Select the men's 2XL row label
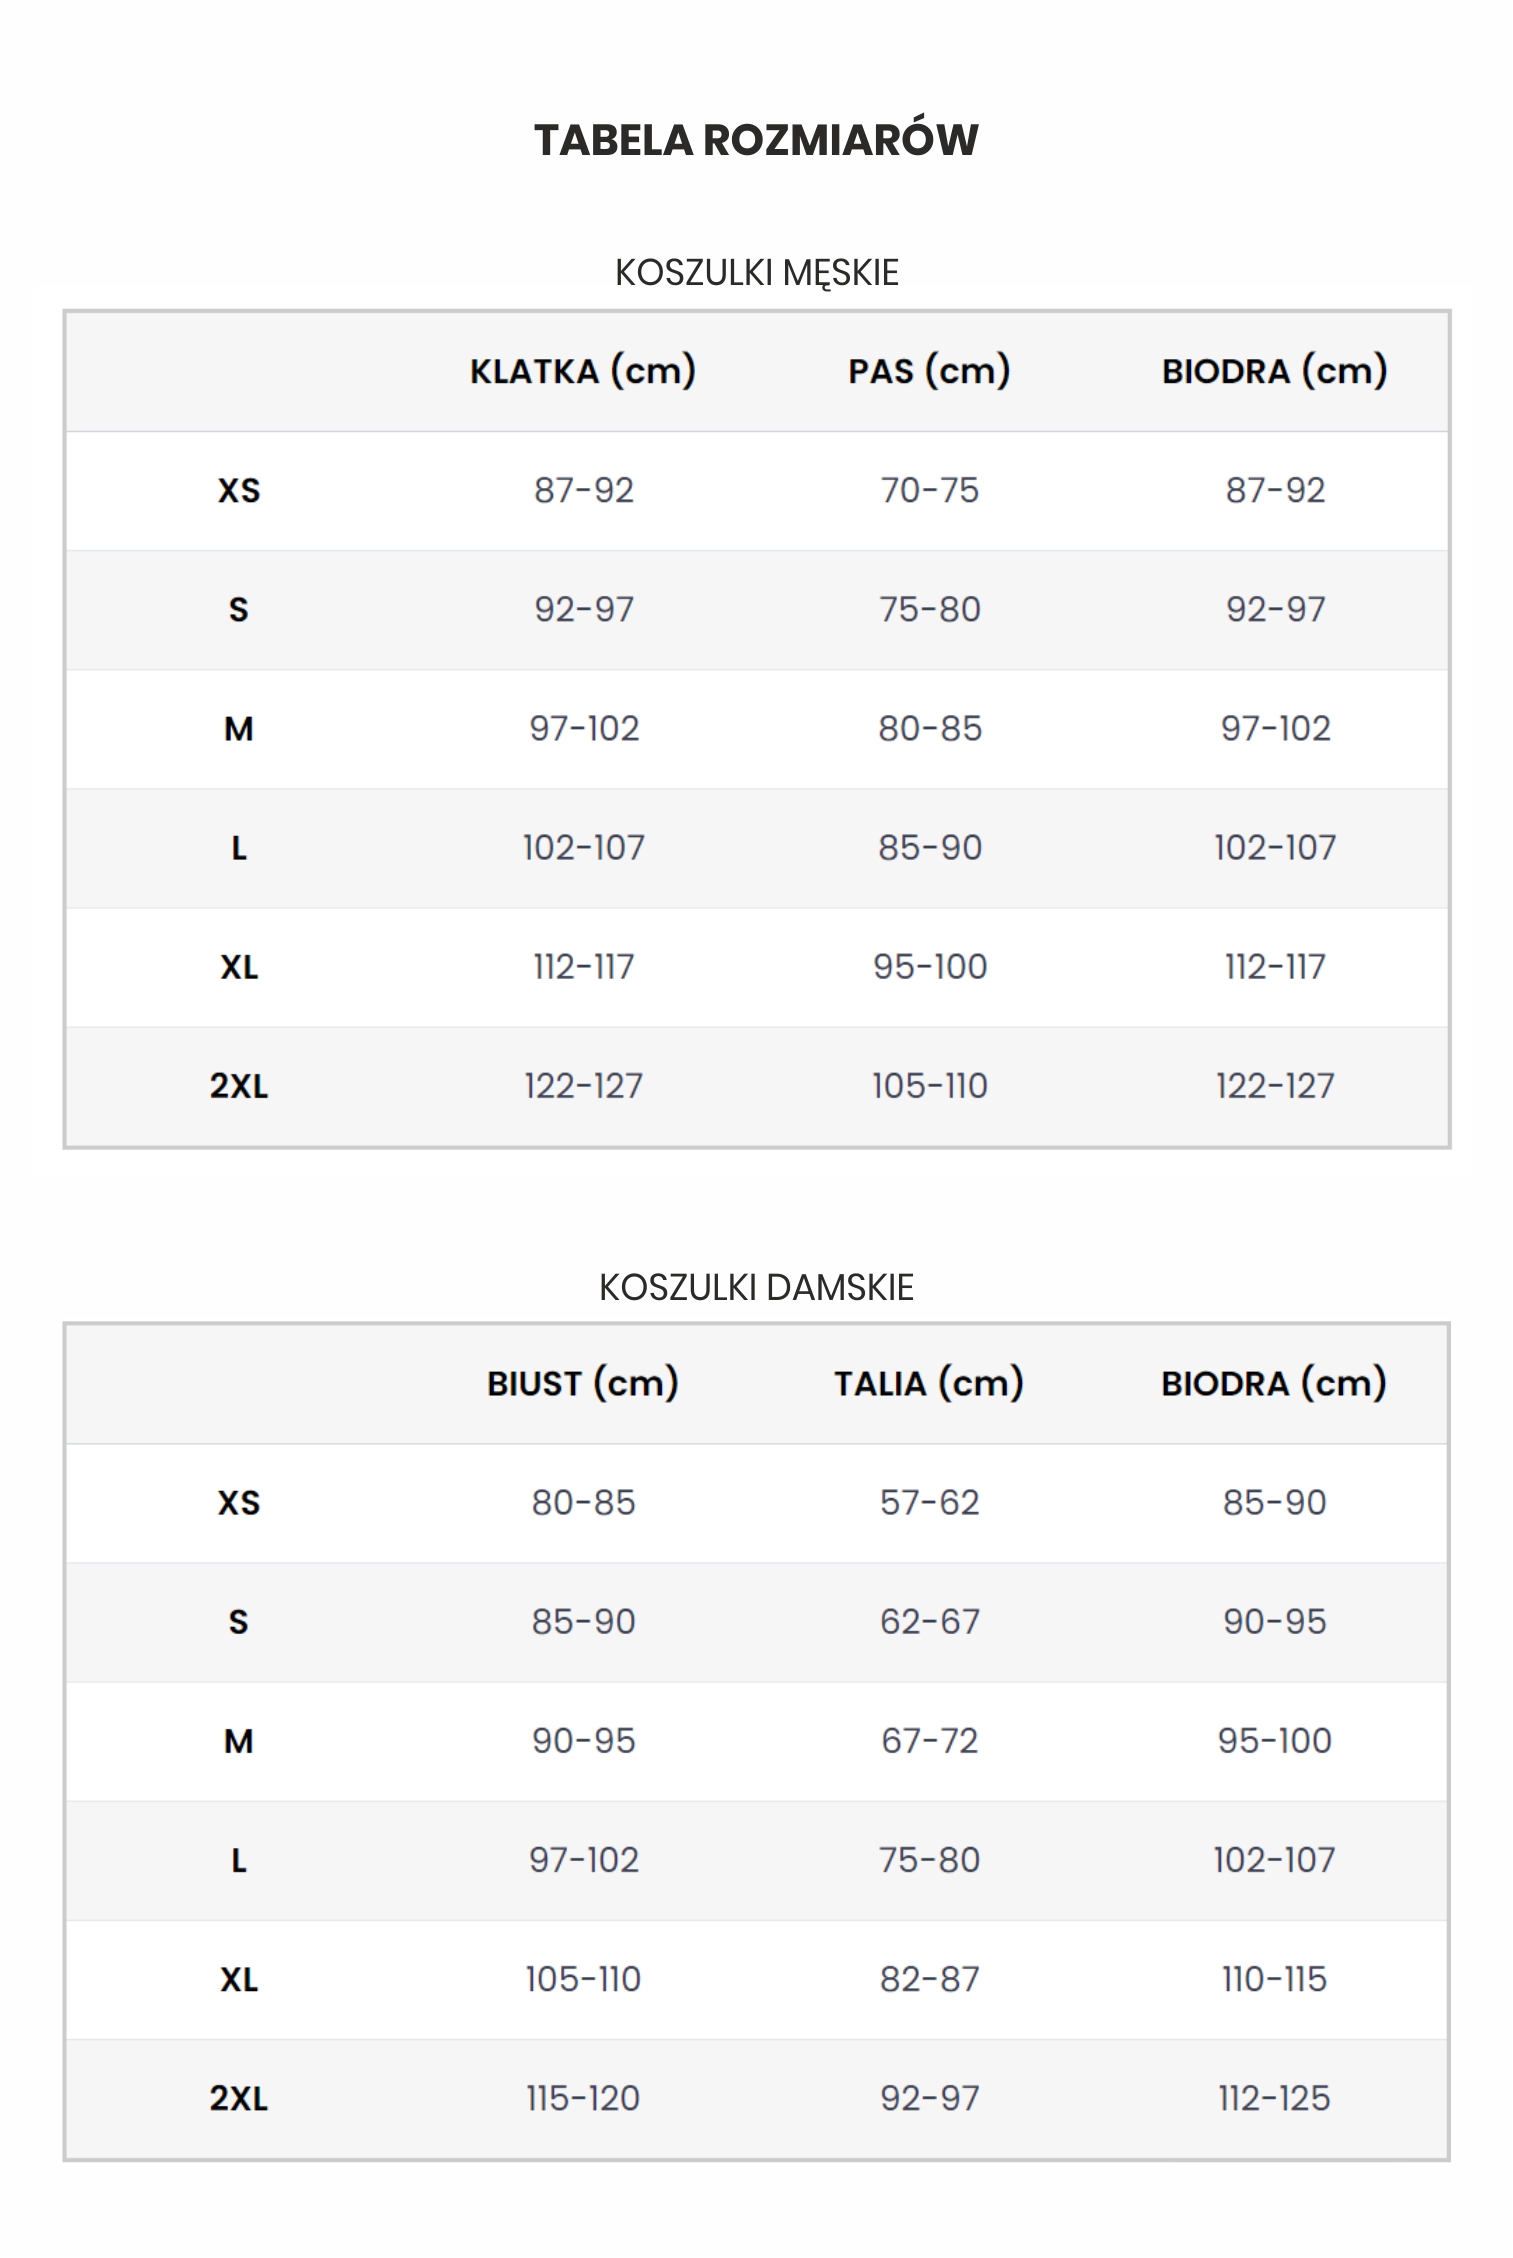Screen dimensions: 1513x2258 pyautogui.click(x=239, y=1086)
